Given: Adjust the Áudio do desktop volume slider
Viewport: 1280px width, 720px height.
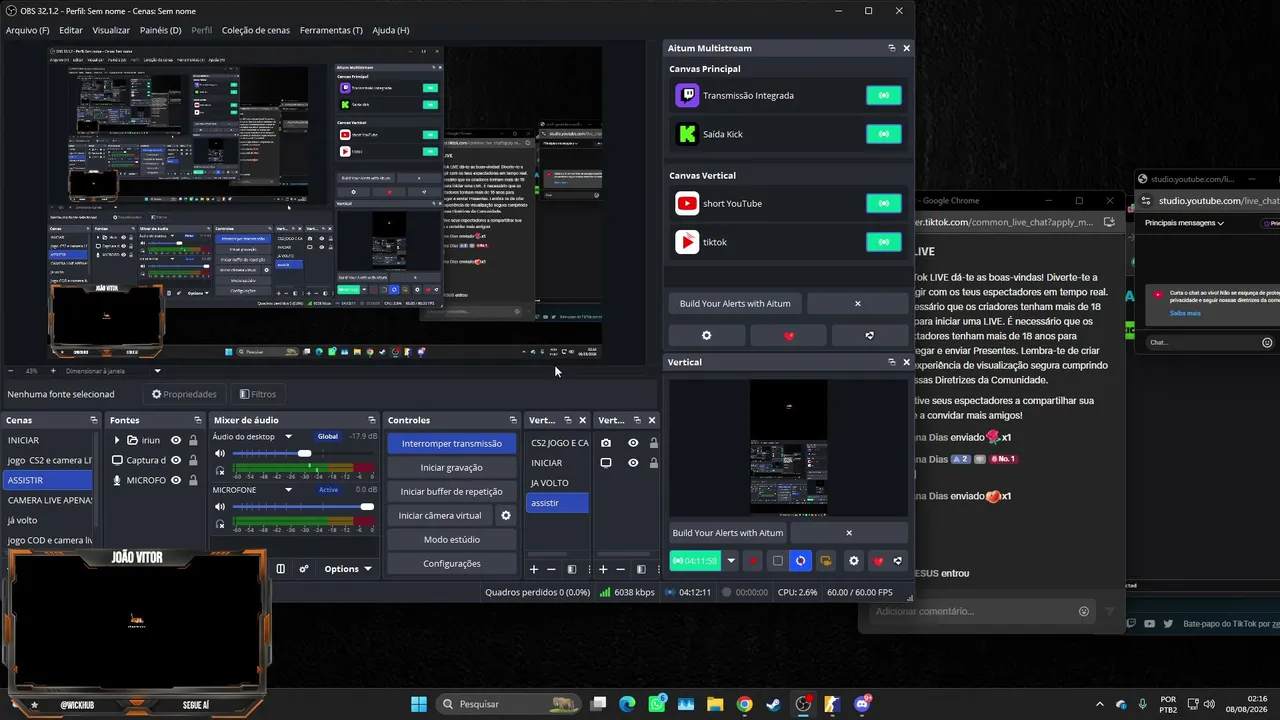Looking at the screenshot, I should tap(304, 454).
